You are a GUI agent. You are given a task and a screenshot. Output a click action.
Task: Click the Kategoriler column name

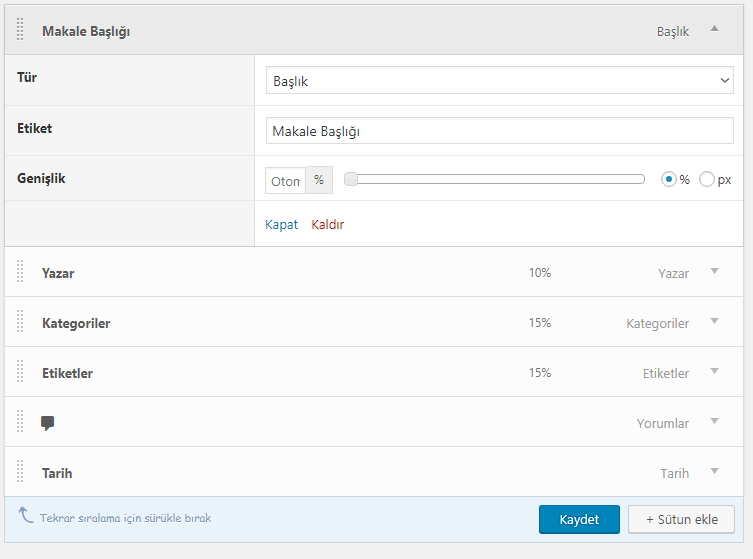pyautogui.click(x=76, y=323)
